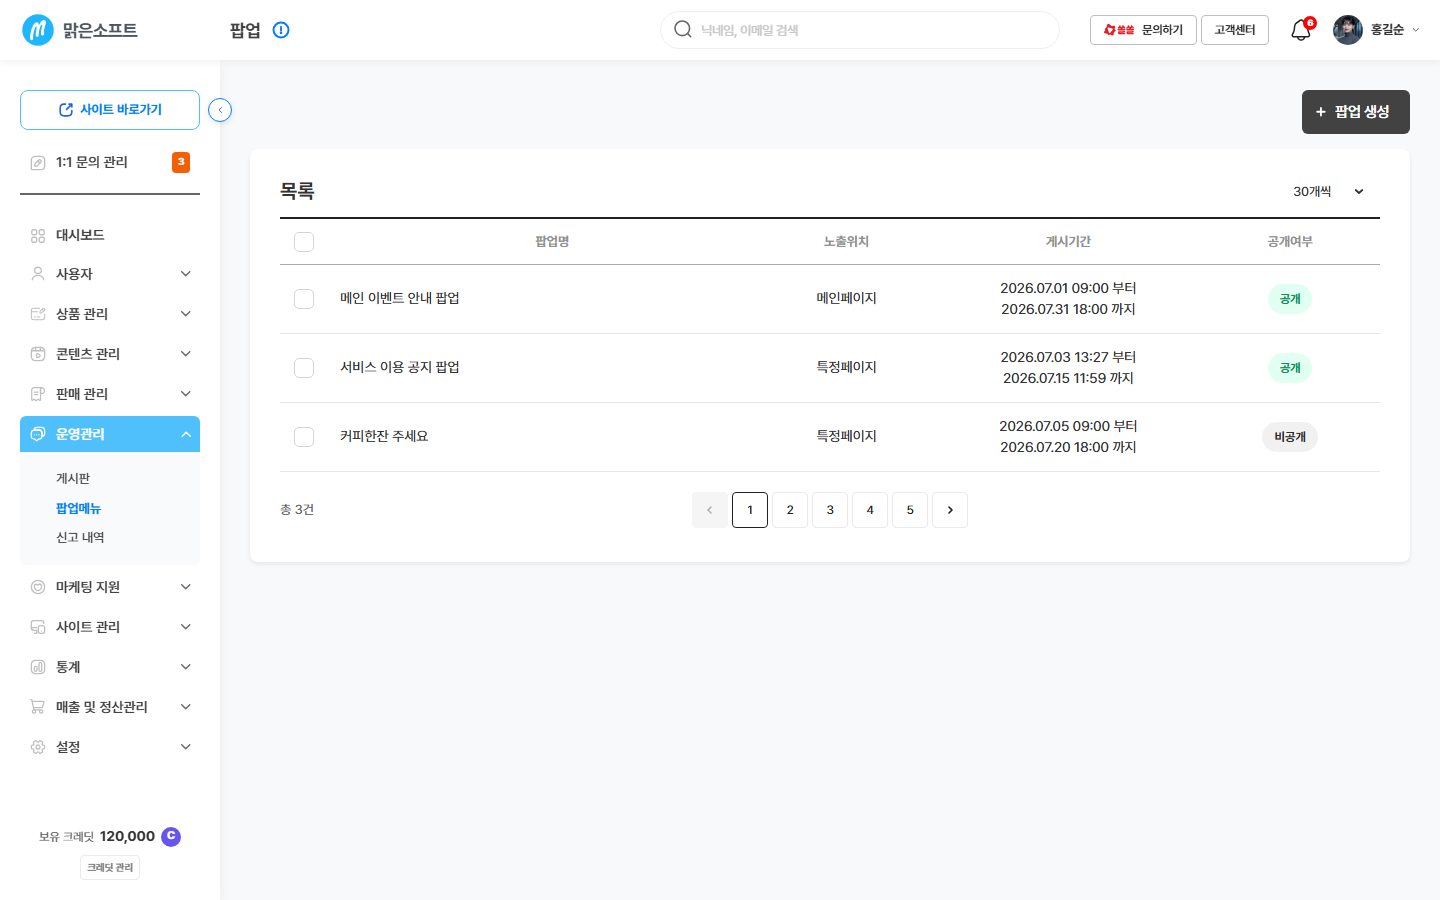1440x900 pixels.
Task: Click the 서비스 이용 공지 팝업 name
Action: click(x=400, y=367)
